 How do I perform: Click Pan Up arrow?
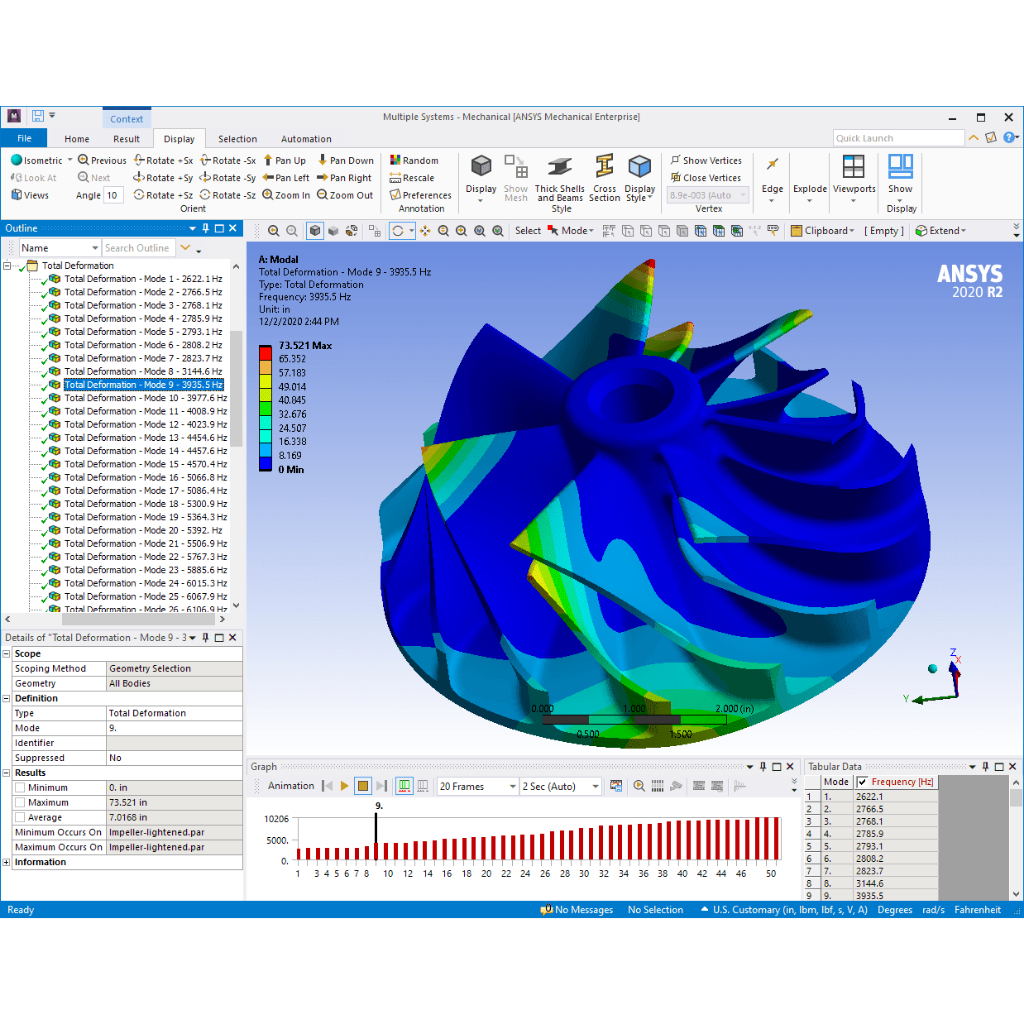(x=268, y=160)
